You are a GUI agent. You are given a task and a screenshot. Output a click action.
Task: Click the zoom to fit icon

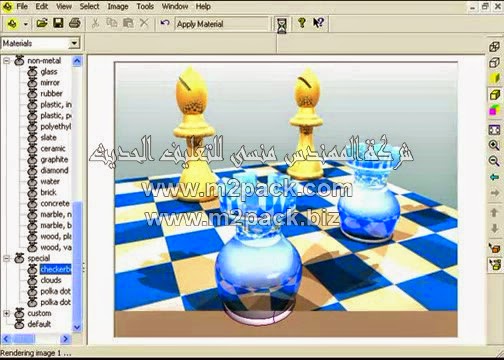click(494, 130)
